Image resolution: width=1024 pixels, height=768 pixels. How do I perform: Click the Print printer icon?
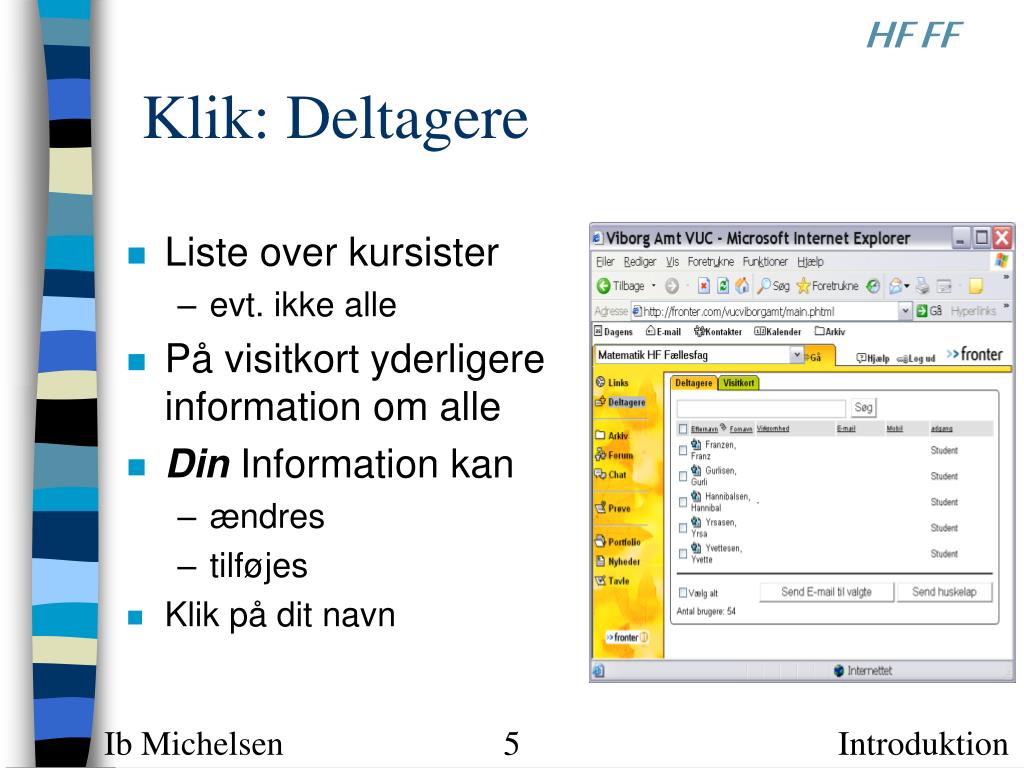[922, 286]
